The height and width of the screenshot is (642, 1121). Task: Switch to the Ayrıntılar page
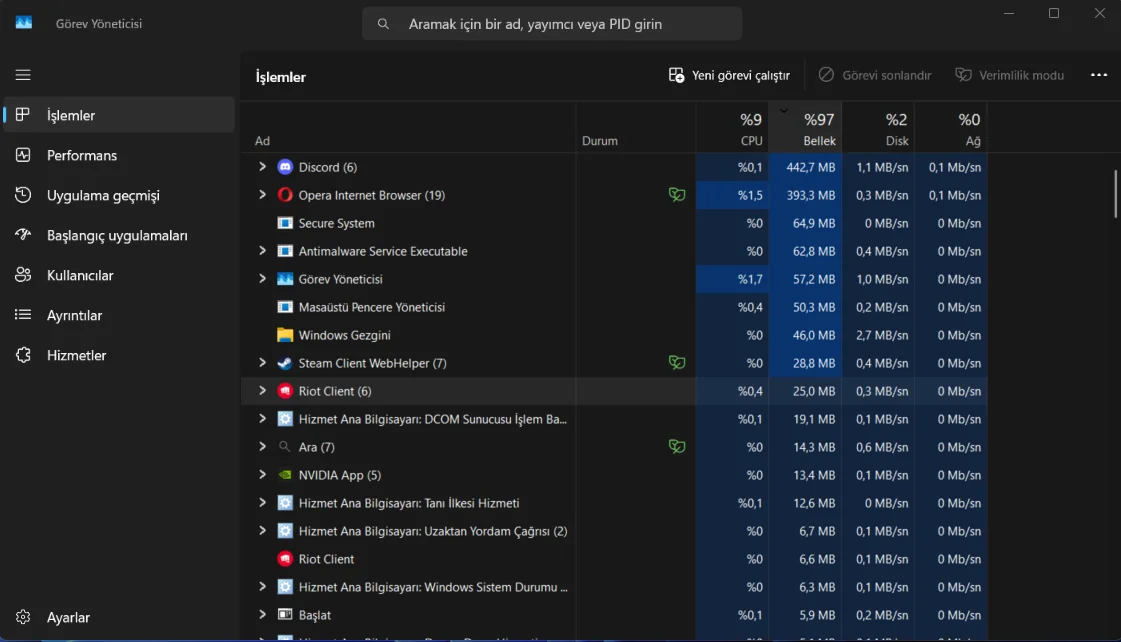point(119,315)
